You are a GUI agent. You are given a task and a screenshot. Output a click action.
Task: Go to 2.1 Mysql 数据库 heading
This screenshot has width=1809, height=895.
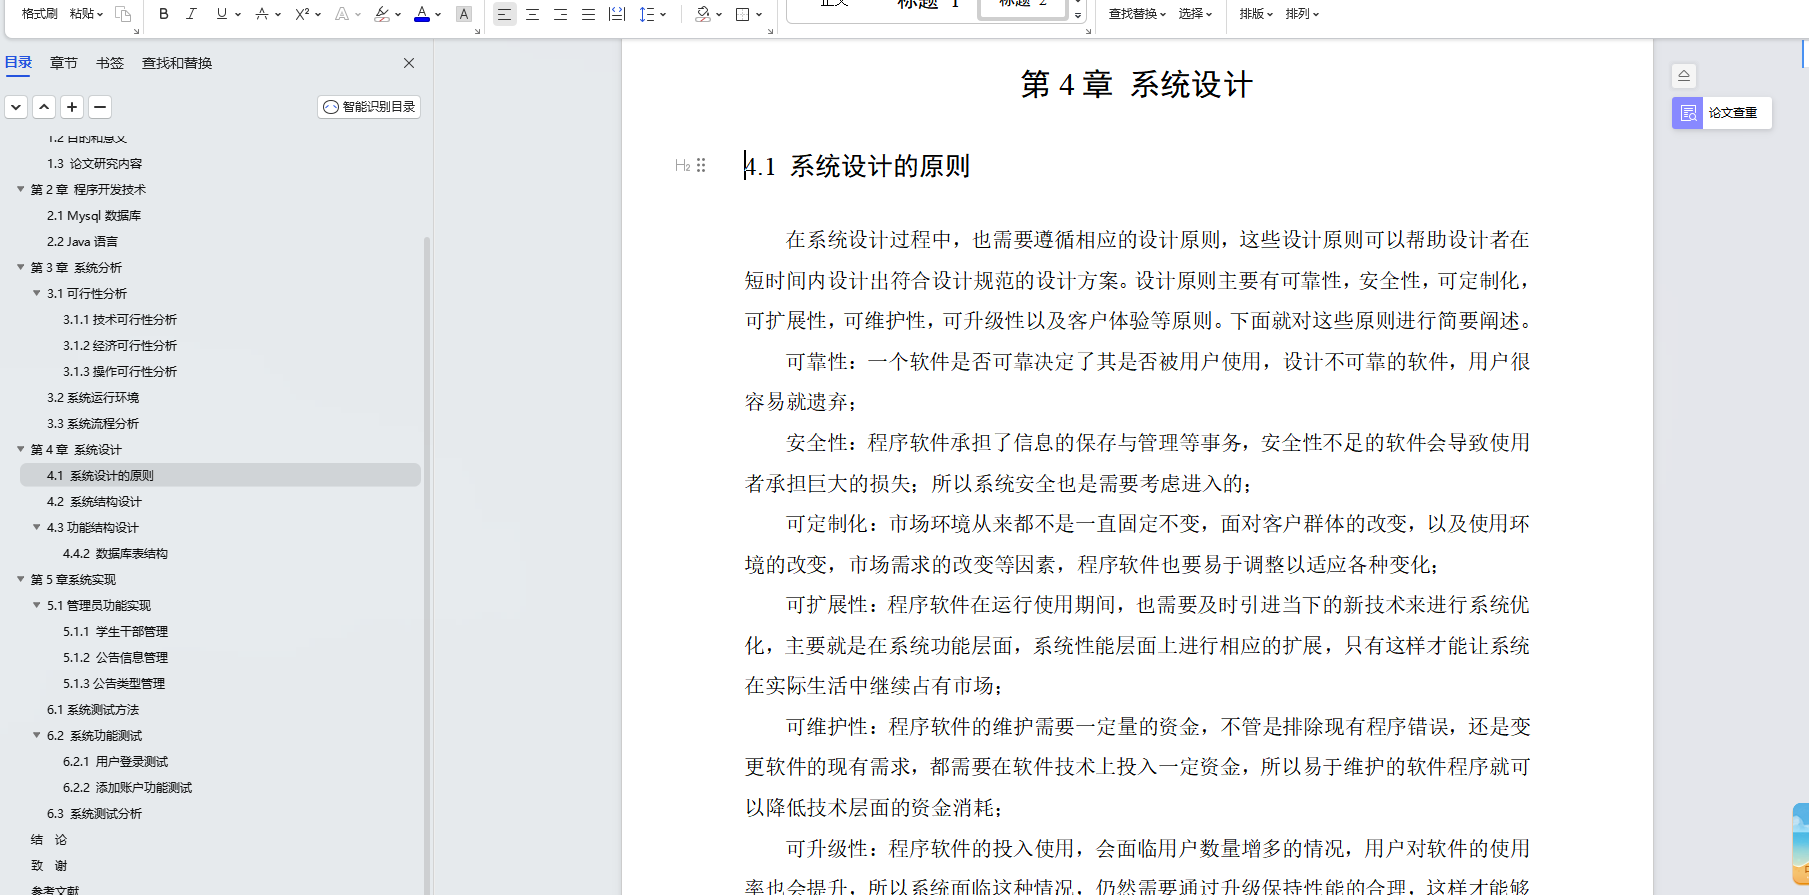coord(94,215)
